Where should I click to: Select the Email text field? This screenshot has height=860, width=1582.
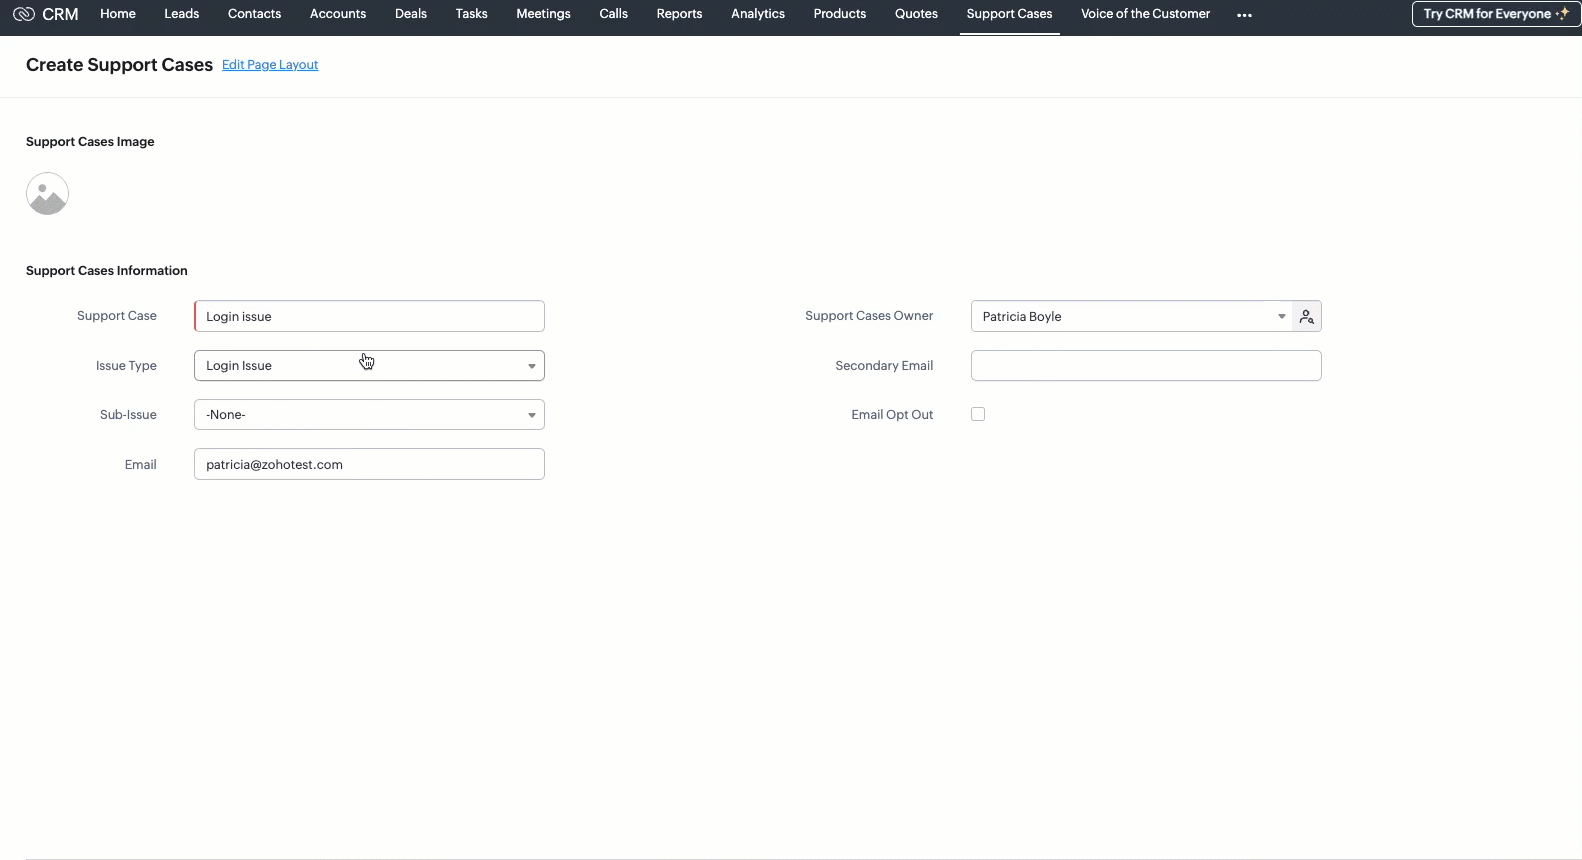[369, 464]
